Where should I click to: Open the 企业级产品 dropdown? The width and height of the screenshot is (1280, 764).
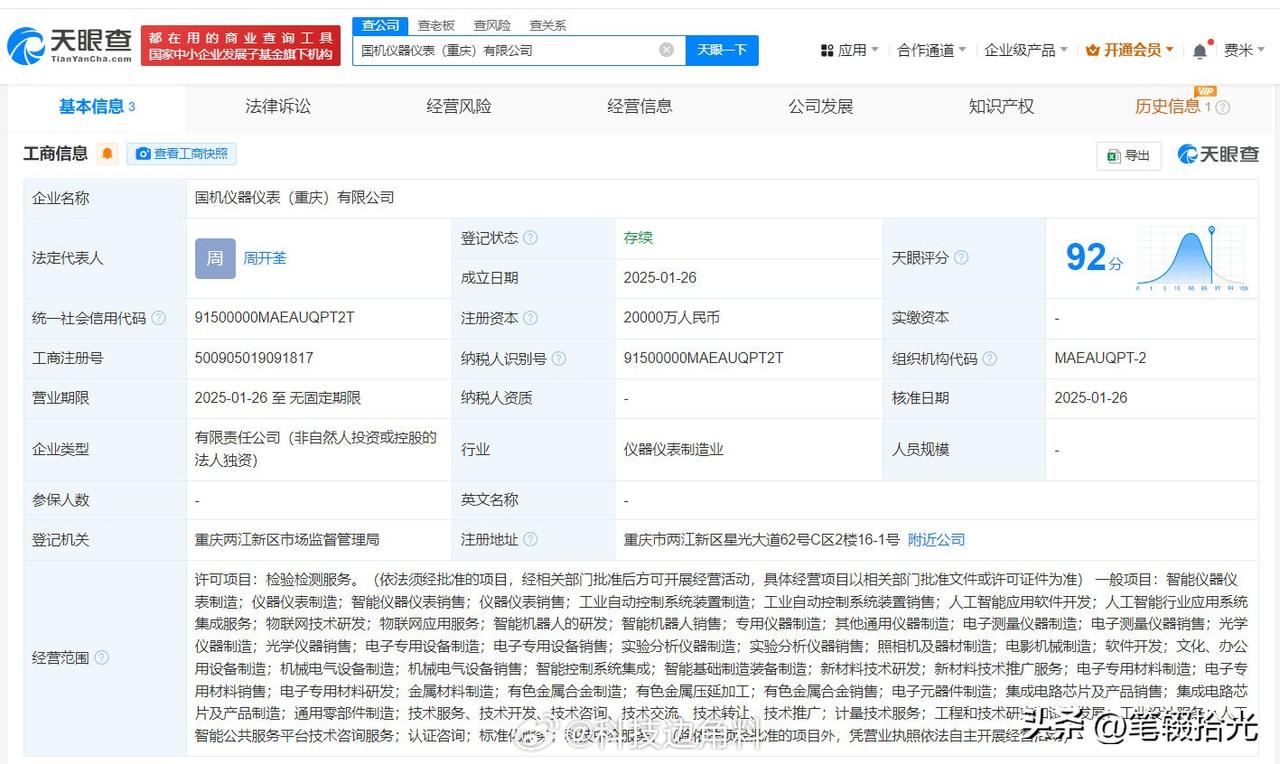point(1026,50)
